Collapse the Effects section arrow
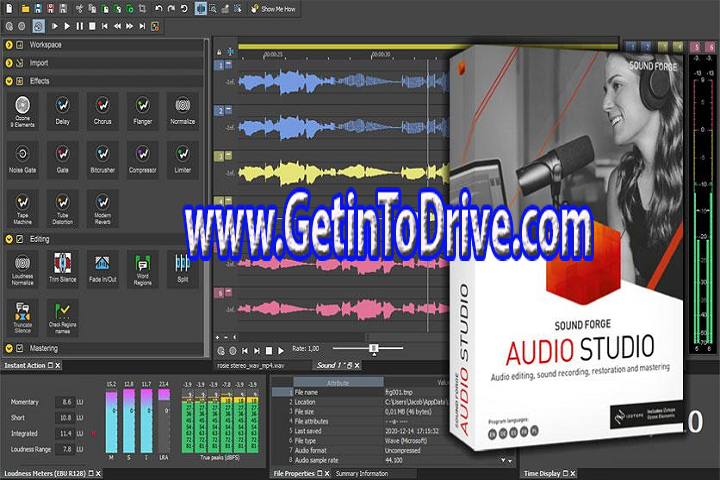Screen dimensions: 720x480 click(9, 81)
